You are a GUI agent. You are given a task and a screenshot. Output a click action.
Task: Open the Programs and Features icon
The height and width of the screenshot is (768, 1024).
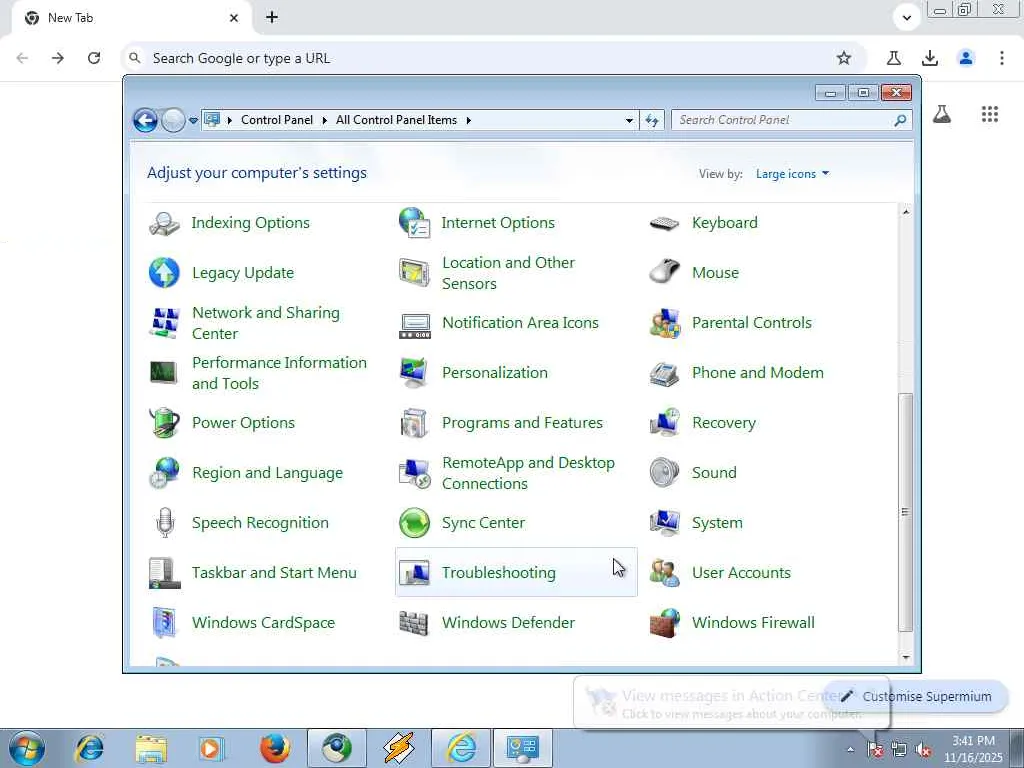point(414,423)
